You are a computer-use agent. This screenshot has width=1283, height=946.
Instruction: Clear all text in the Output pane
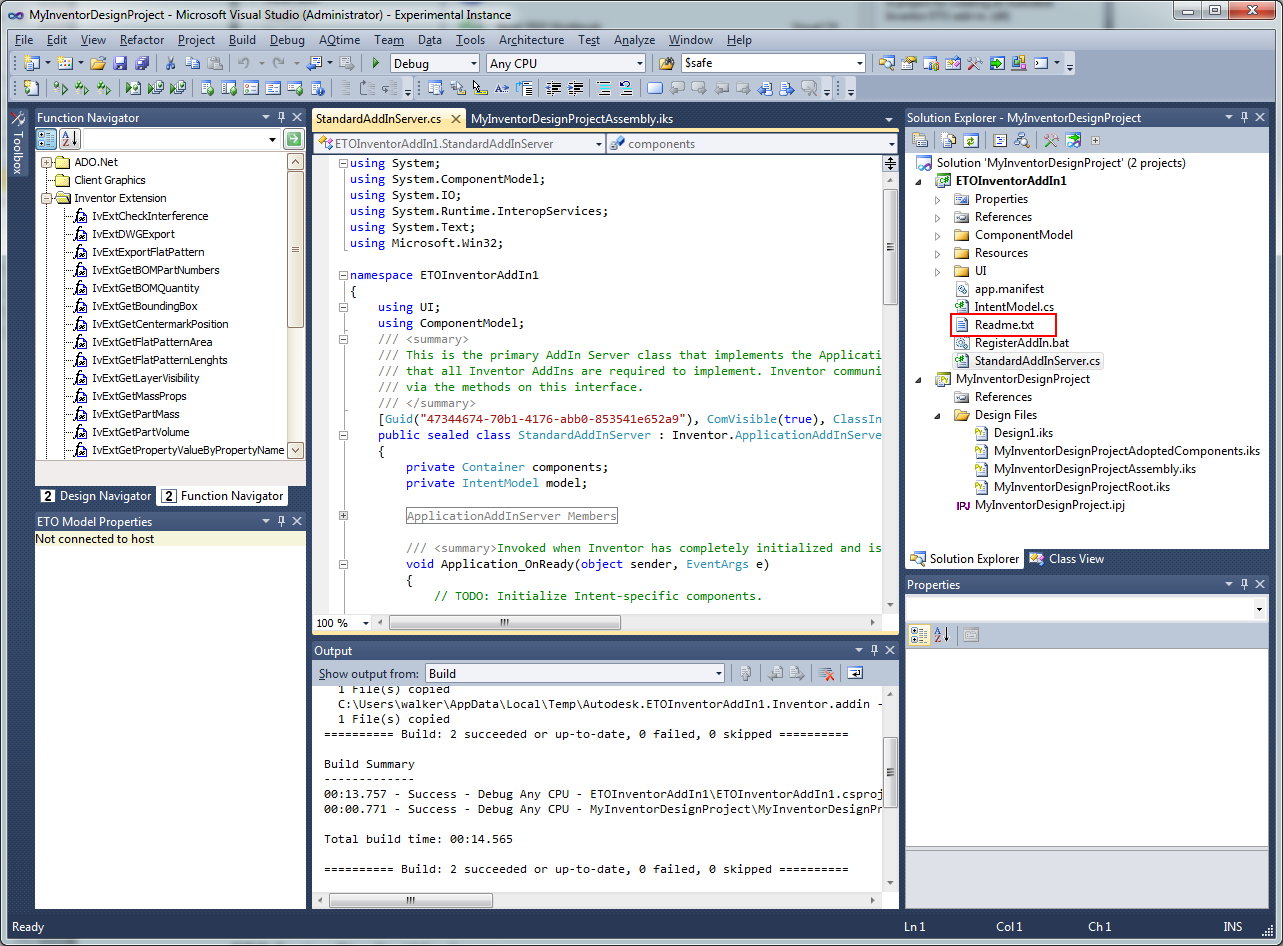pyautogui.click(x=827, y=674)
